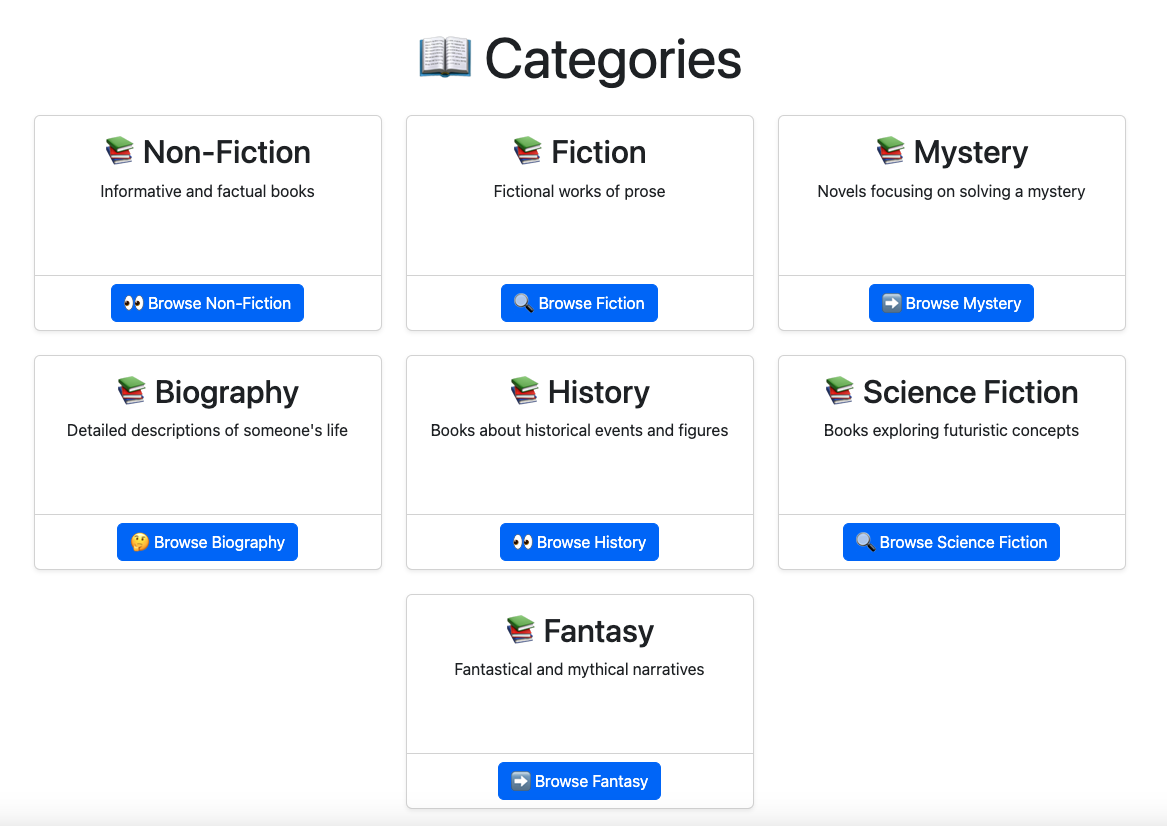Click the 'Informative and factual books' text
1167x826 pixels.
coord(208,191)
